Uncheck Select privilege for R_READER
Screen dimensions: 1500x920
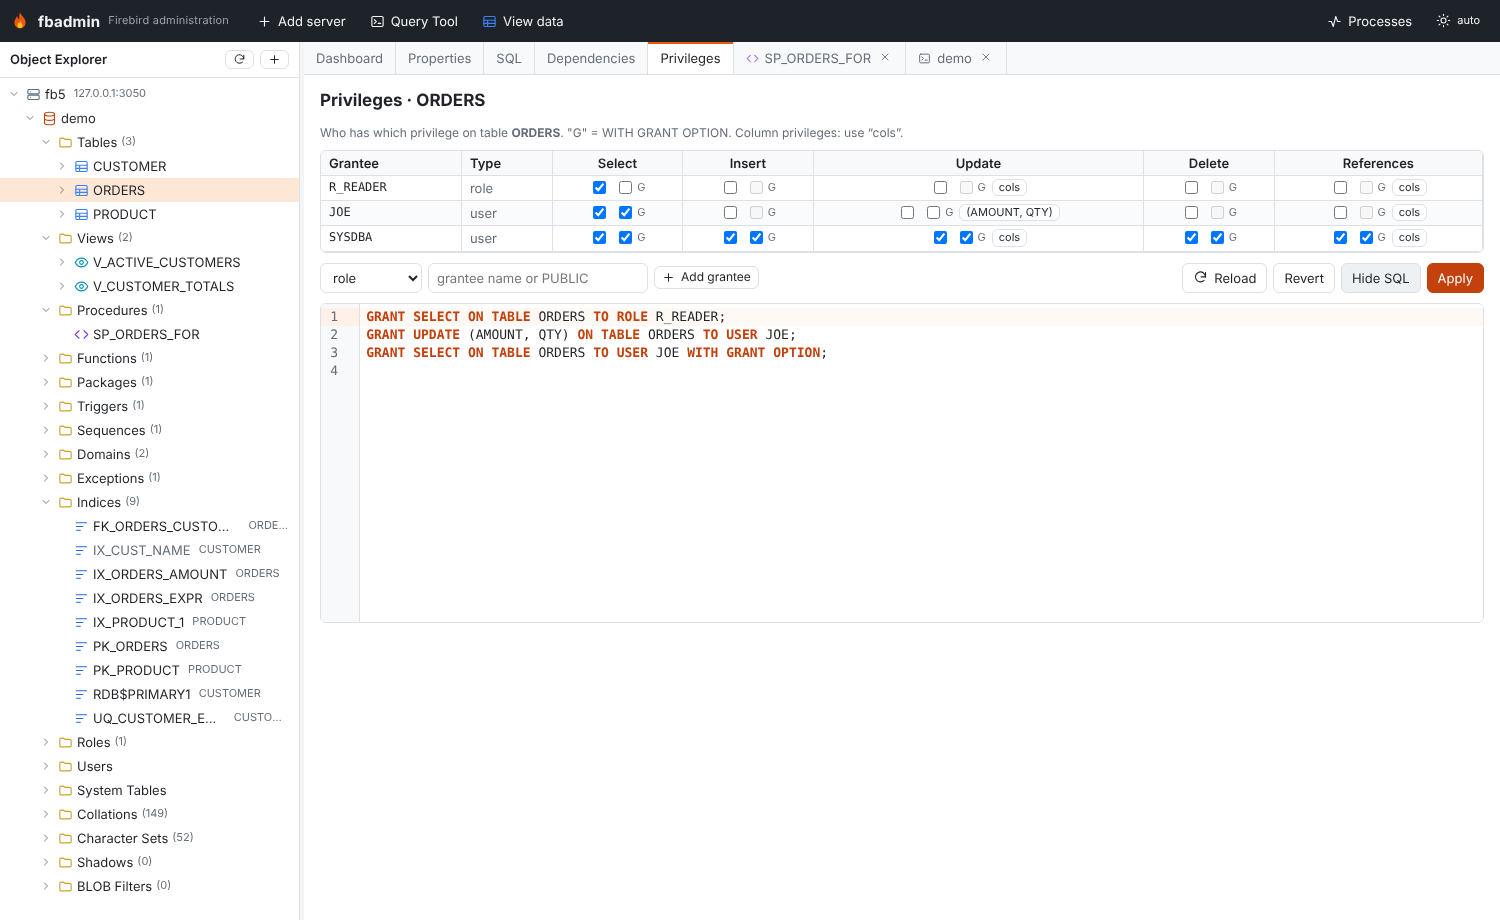click(599, 187)
